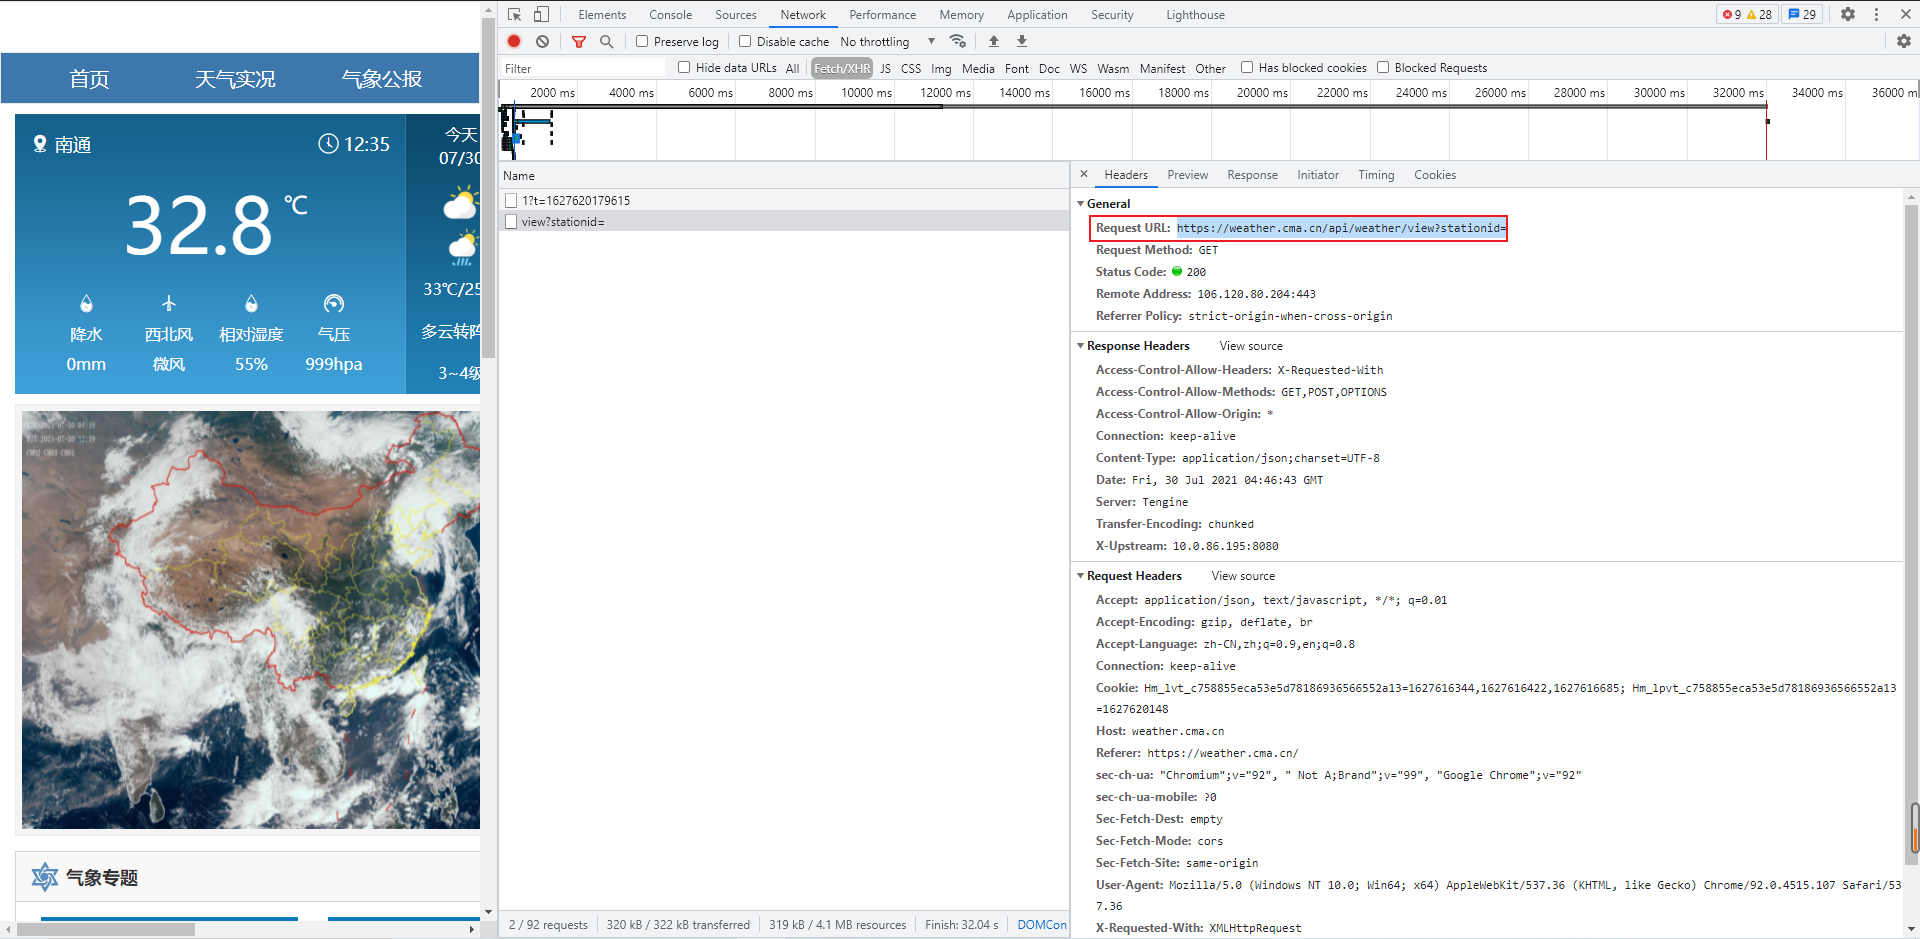This screenshot has width=1920, height=939.
Task: View source of Response Headers
Action: tap(1251, 345)
